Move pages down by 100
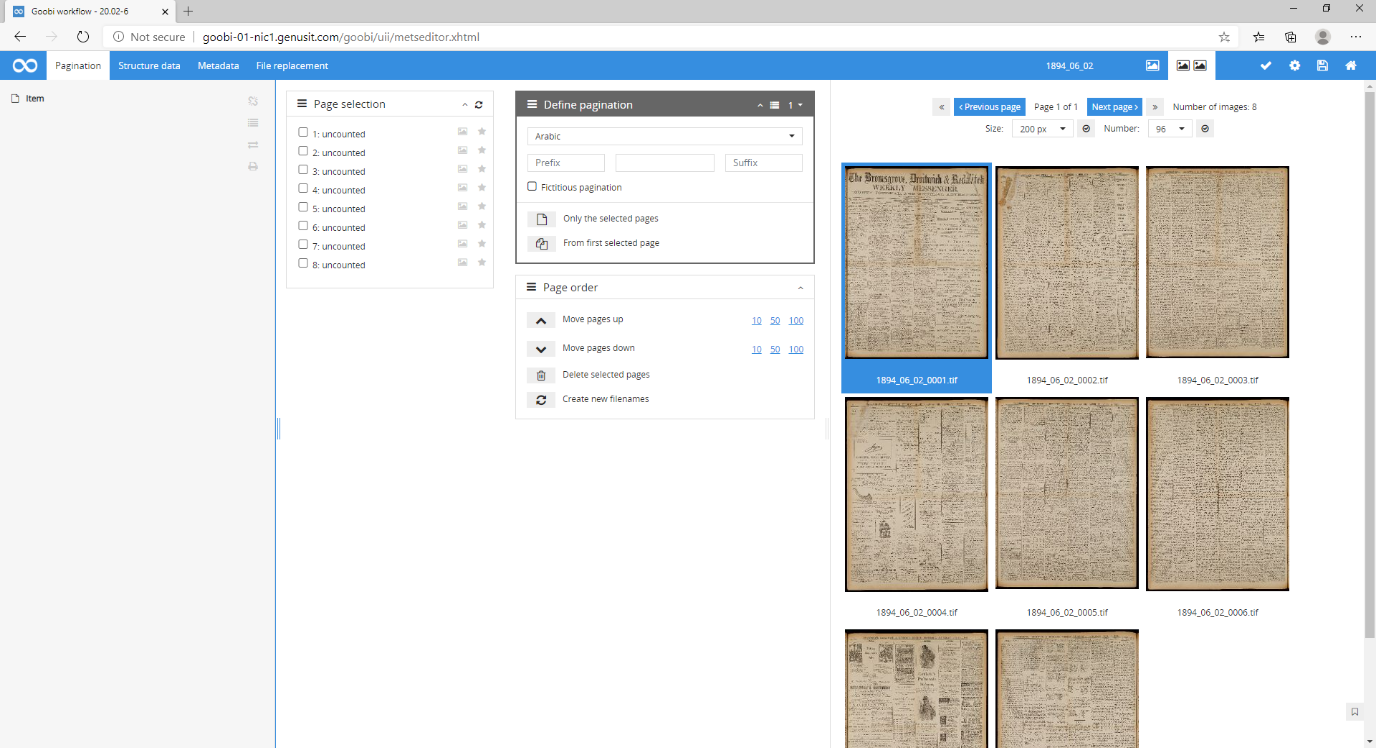The width and height of the screenshot is (1376, 748). [x=796, y=349]
